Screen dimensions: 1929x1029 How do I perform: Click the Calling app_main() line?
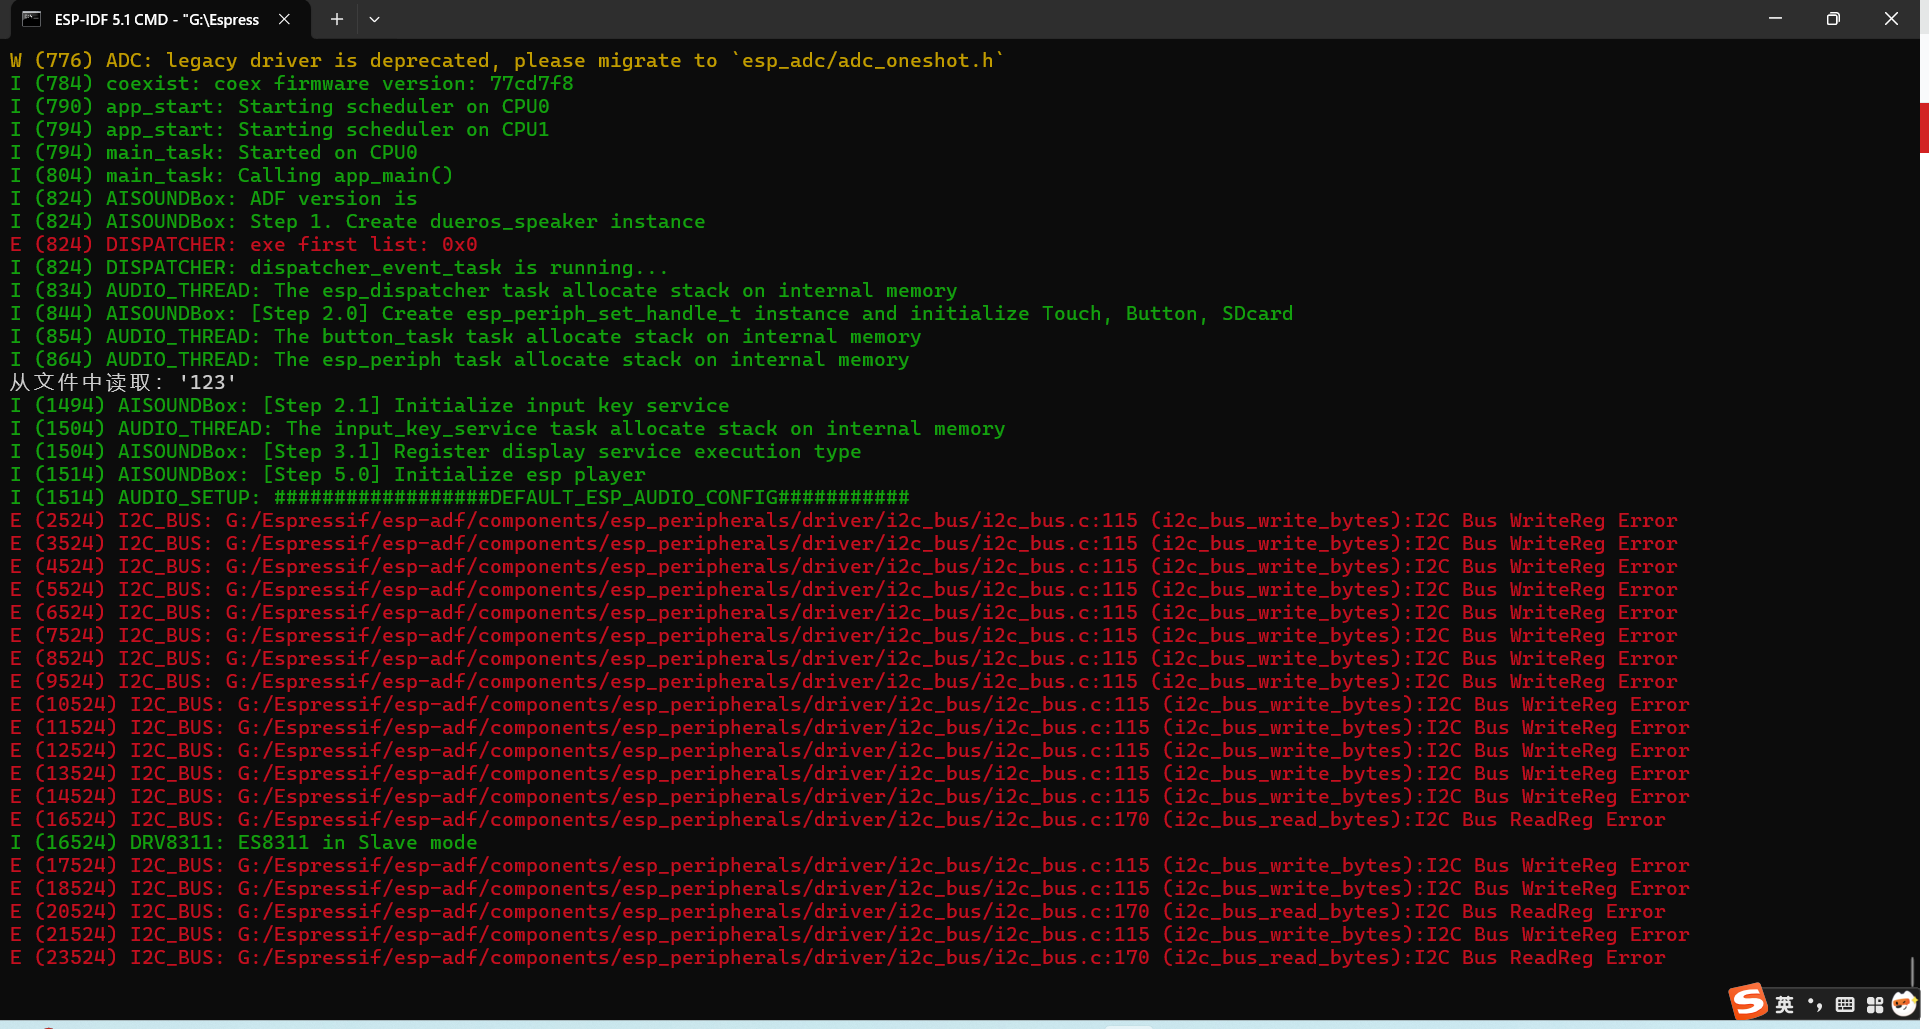[x=232, y=176]
